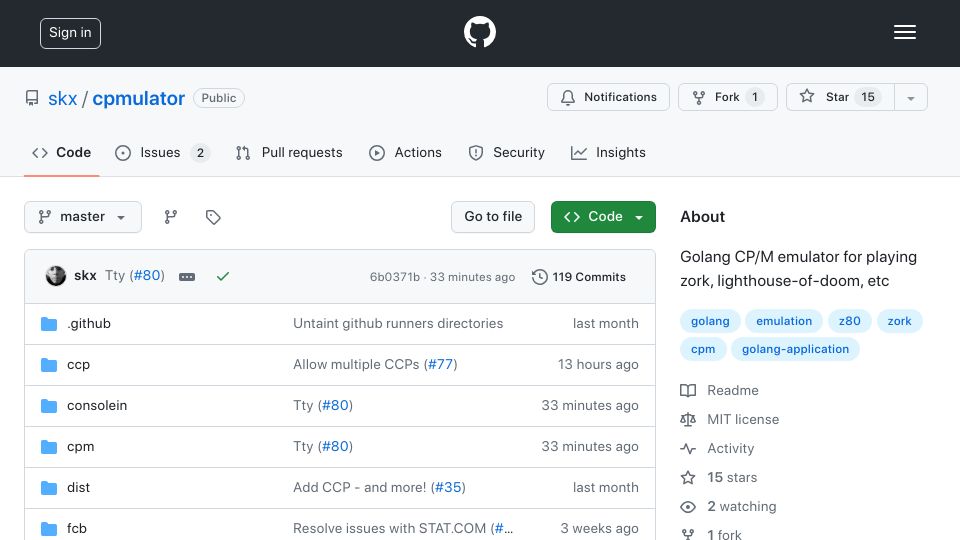Select the golang topic tag
The height and width of the screenshot is (540, 960).
pos(710,321)
